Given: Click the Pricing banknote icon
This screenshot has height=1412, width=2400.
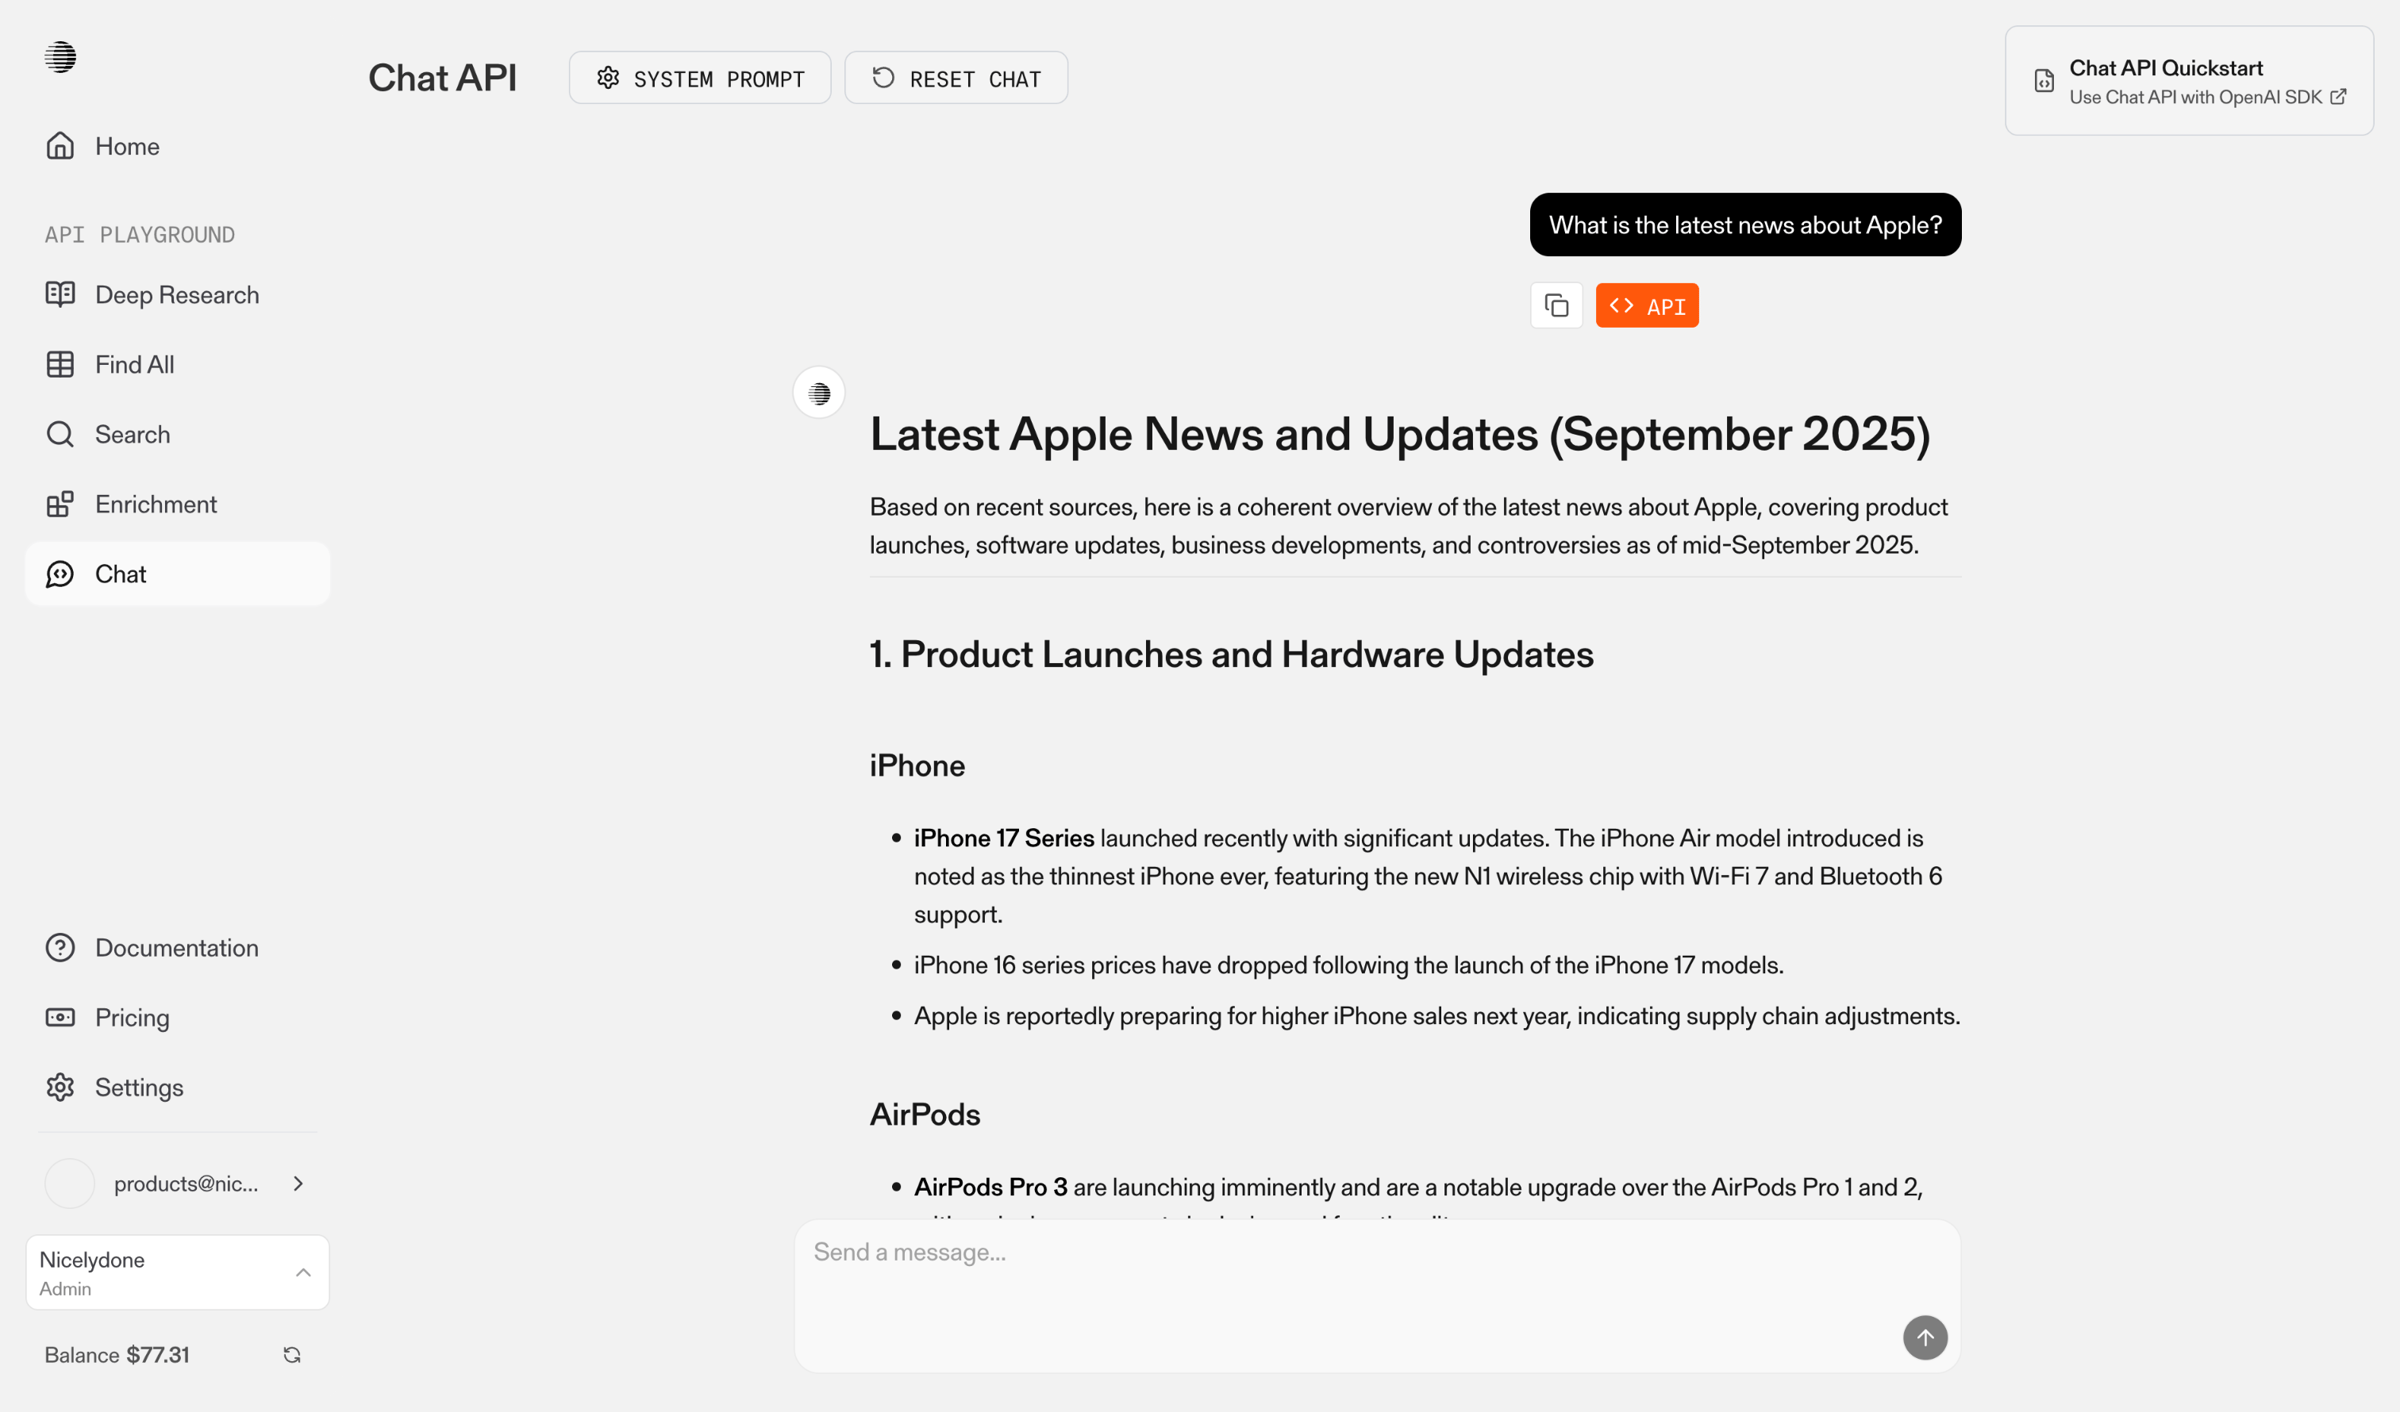Looking at the screenshot, I should [x=60, y=1017].
